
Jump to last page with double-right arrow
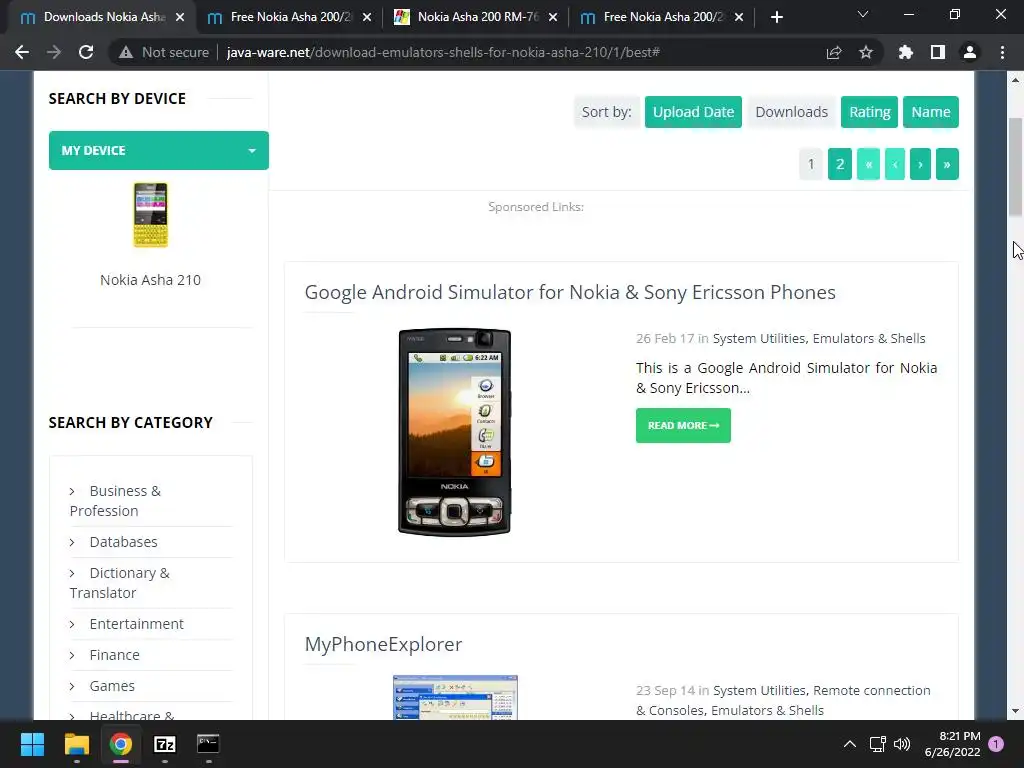[947, 164]
